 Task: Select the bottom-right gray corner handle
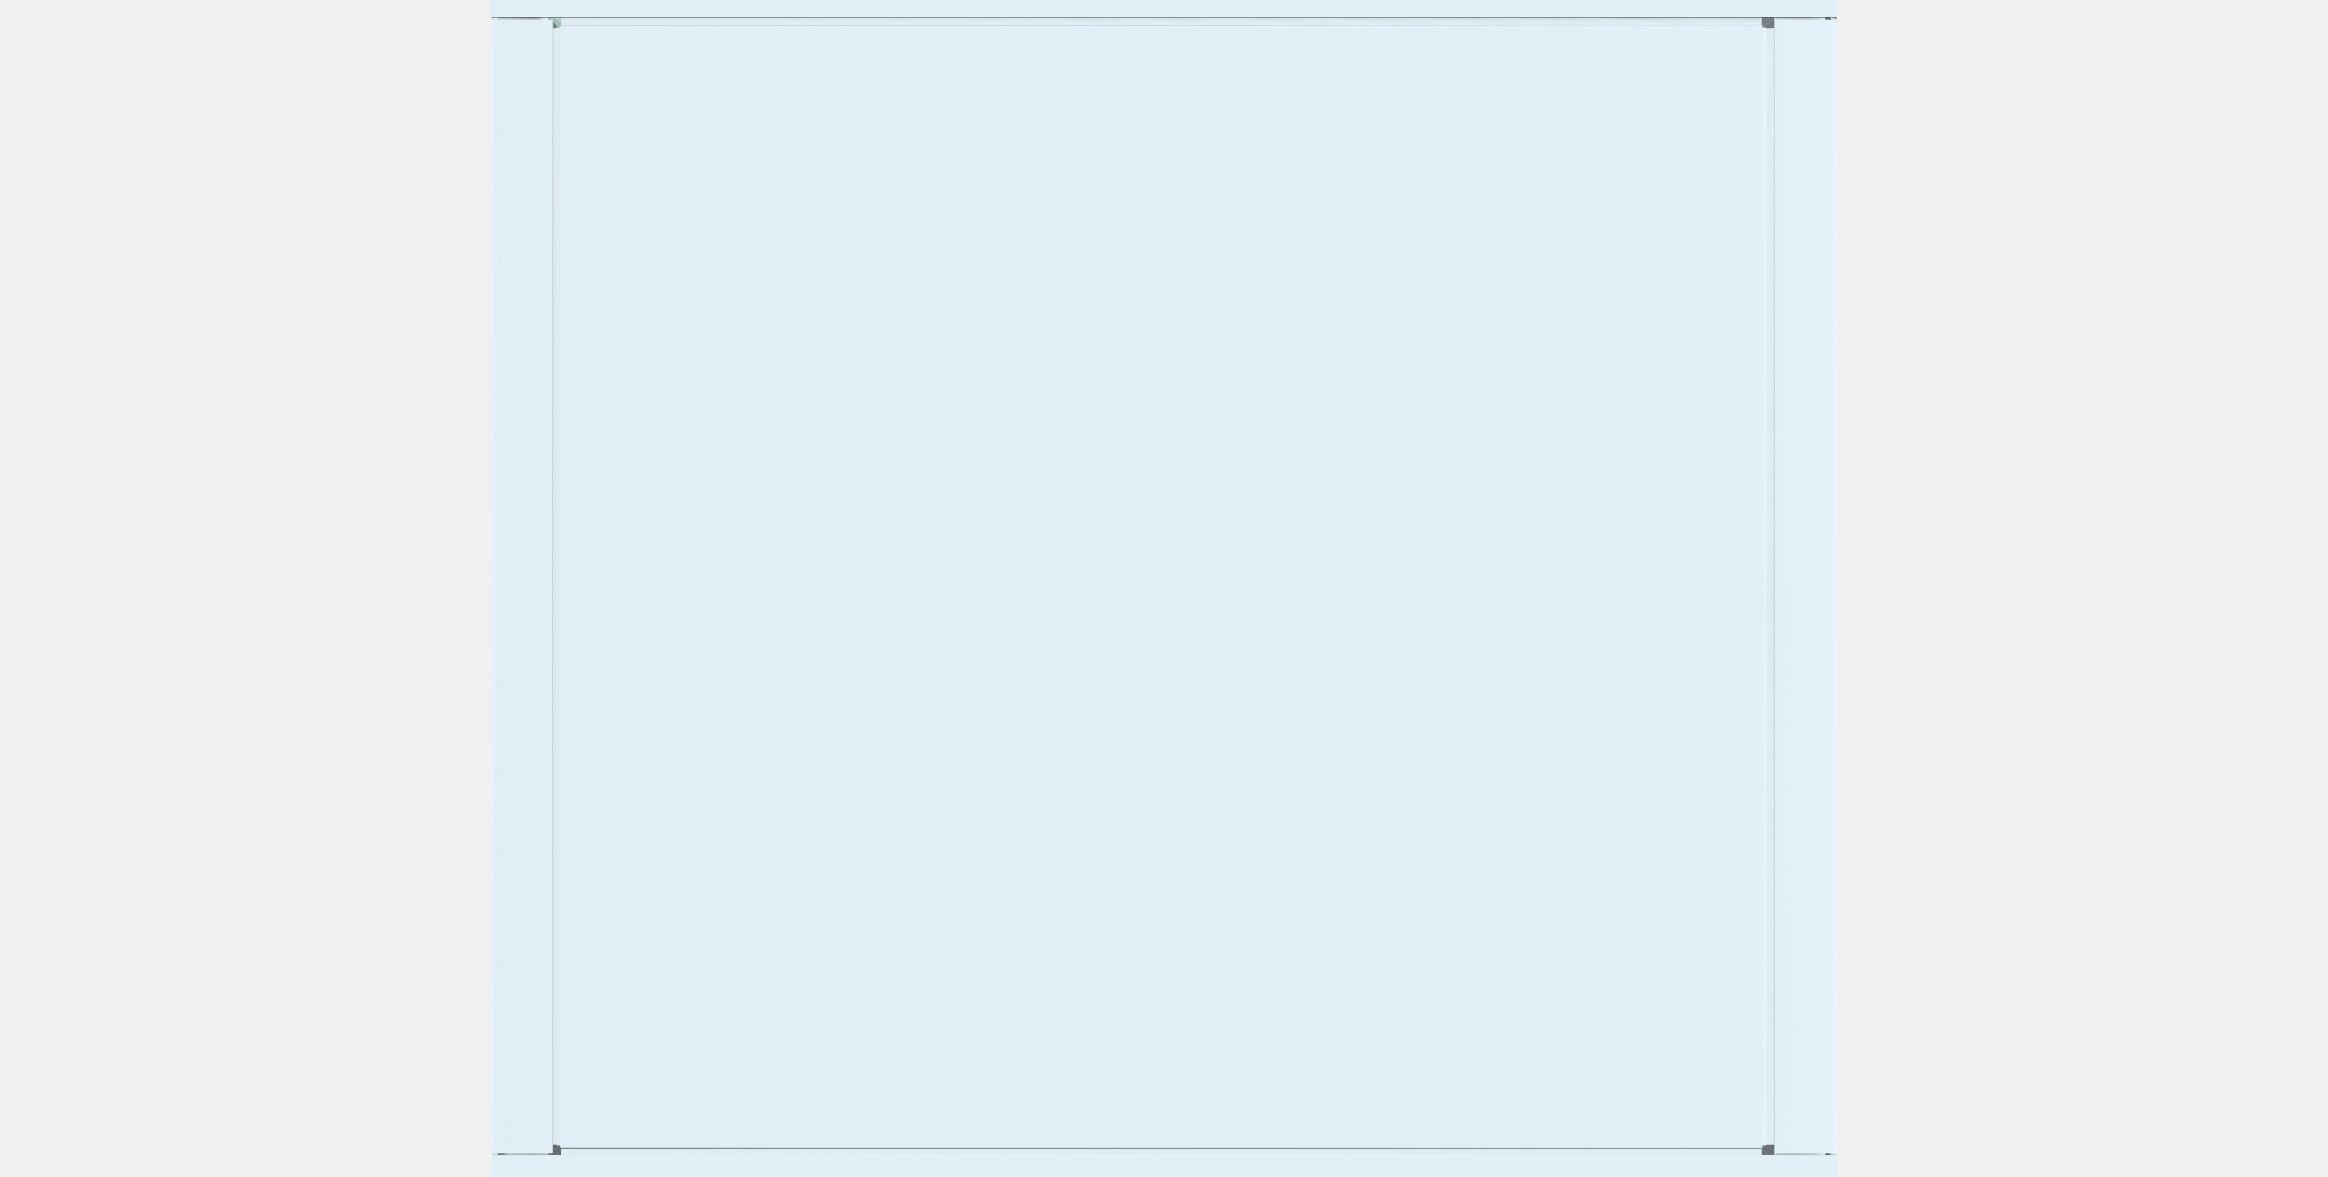[x=1767, y=1150]
